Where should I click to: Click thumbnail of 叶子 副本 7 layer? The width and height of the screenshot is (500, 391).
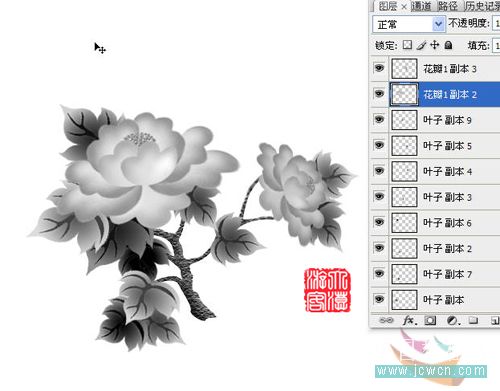(404, 274)
